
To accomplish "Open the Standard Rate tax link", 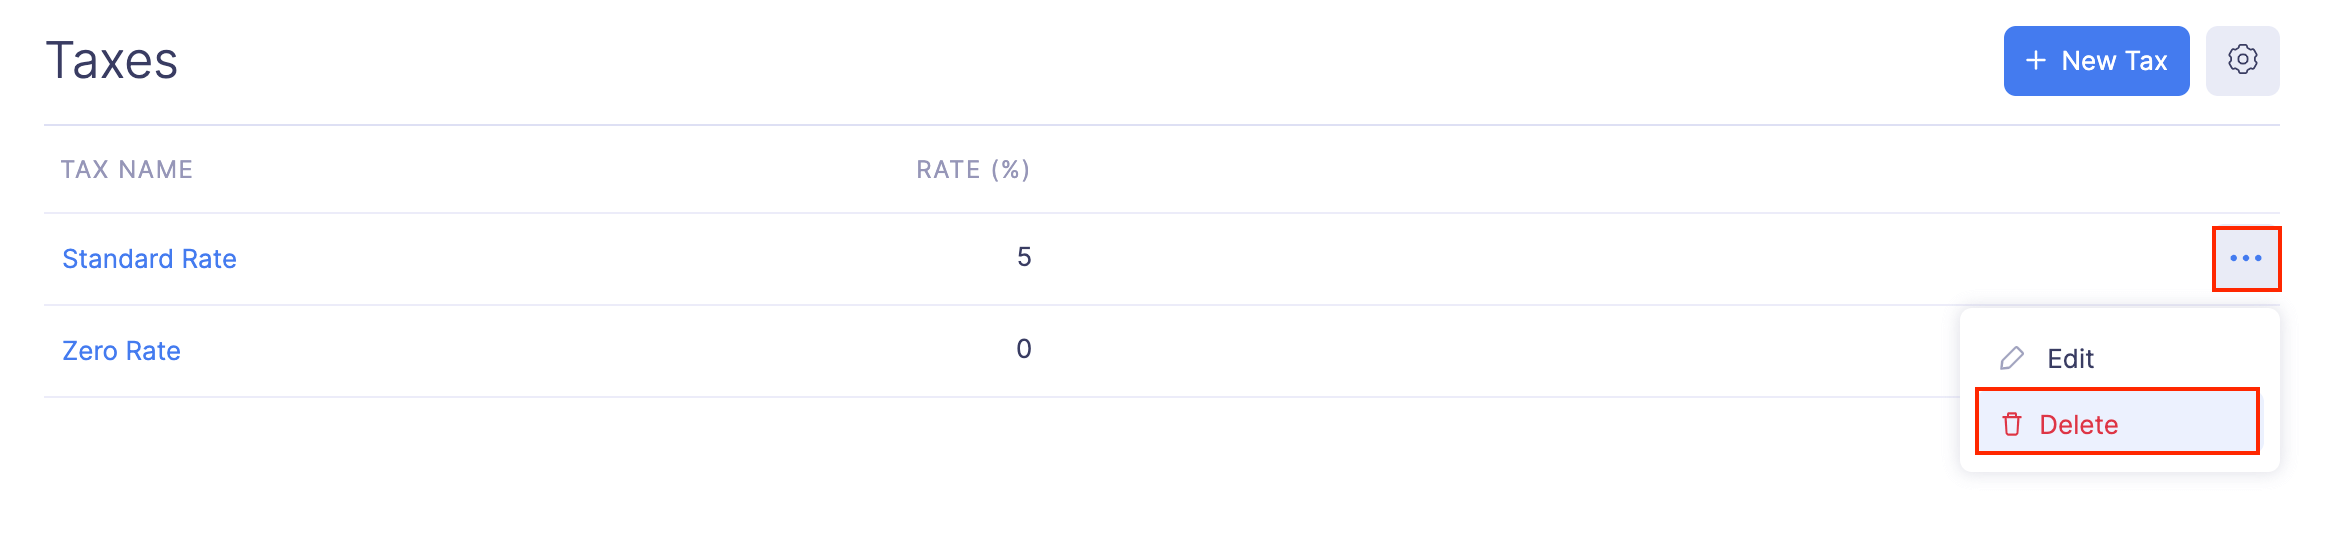I will point(149,259).
